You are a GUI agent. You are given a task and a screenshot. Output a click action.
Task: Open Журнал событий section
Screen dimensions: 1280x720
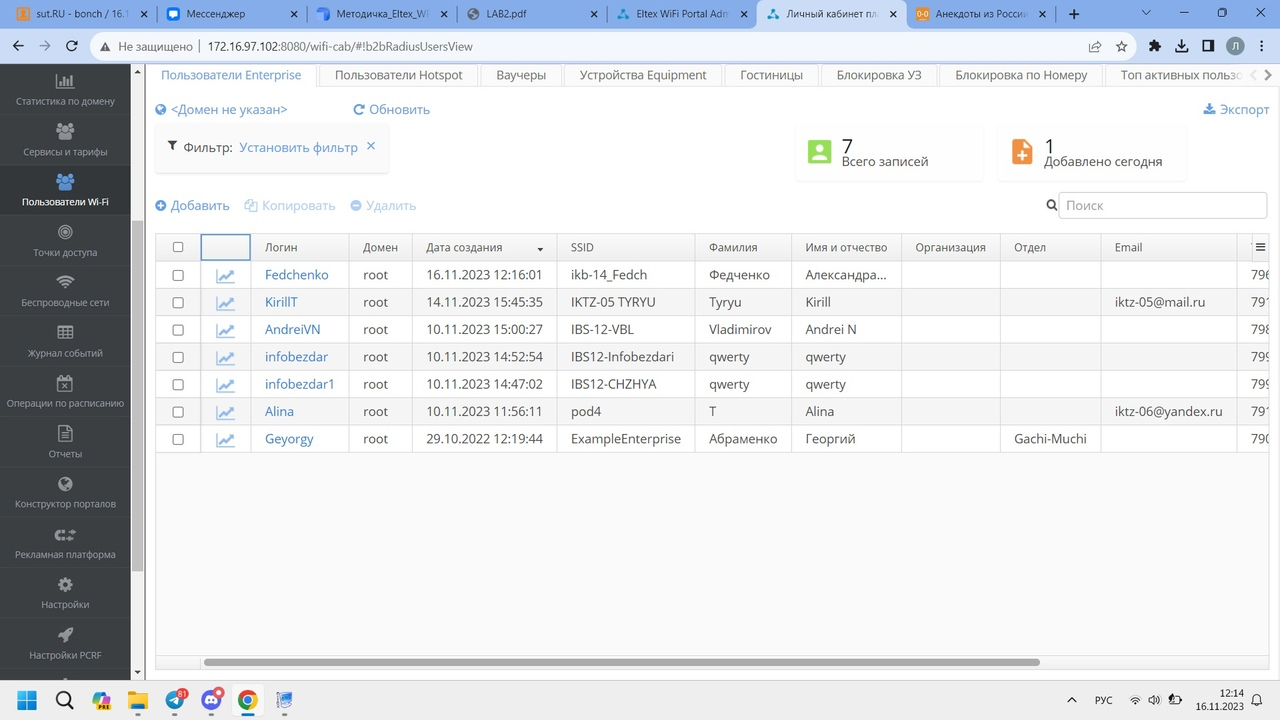click(65, 341)
